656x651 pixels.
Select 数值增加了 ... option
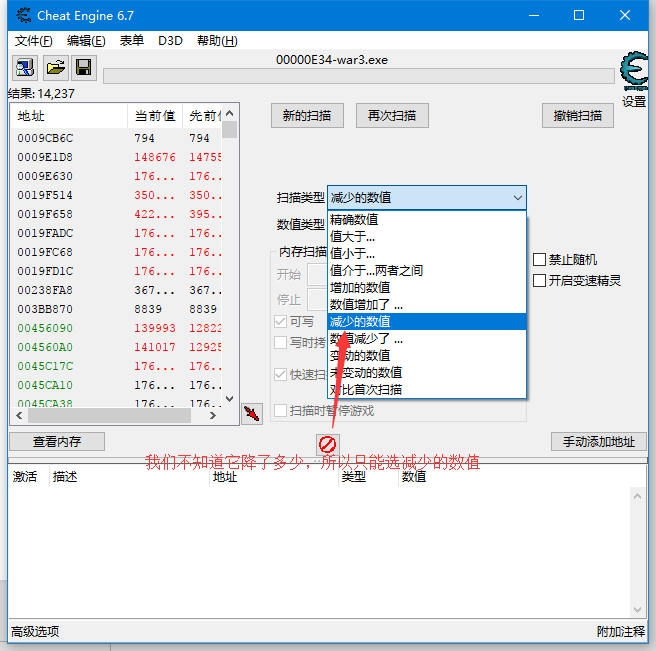point(427,305)
